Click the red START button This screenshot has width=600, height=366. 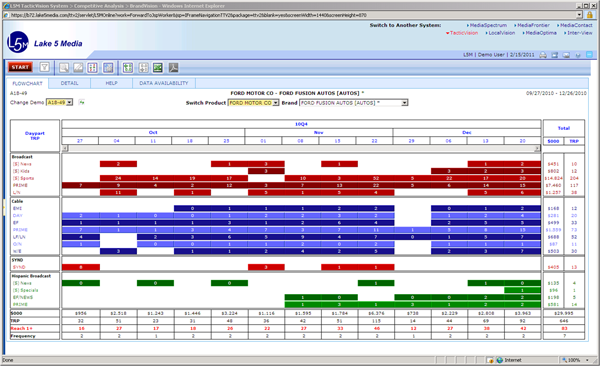click(x=20, y=67)
